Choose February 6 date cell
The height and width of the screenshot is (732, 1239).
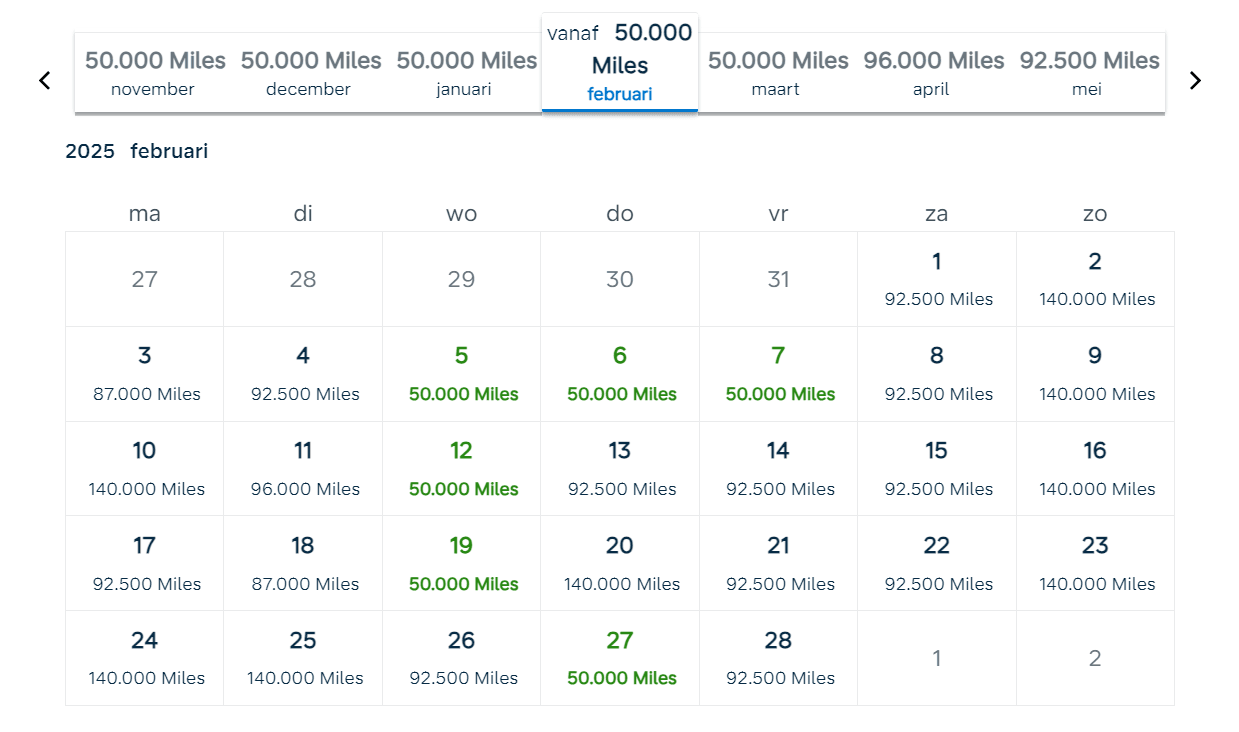coord(620,374)
